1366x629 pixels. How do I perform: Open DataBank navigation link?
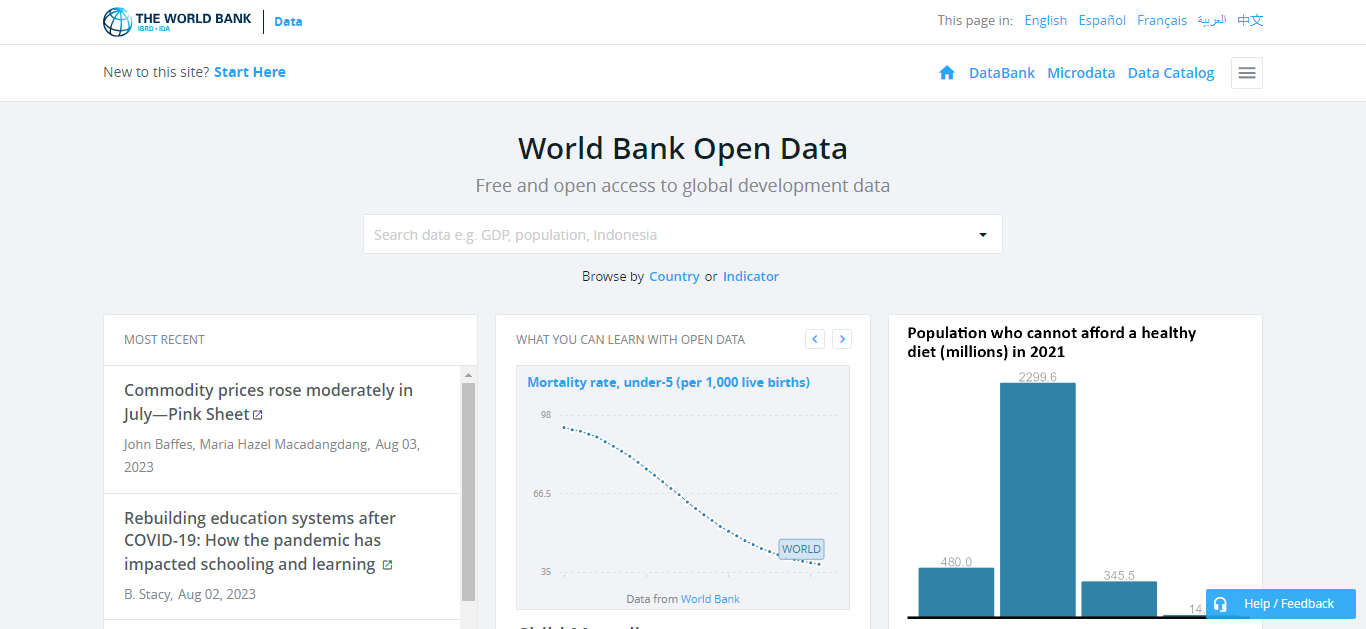1001,73
